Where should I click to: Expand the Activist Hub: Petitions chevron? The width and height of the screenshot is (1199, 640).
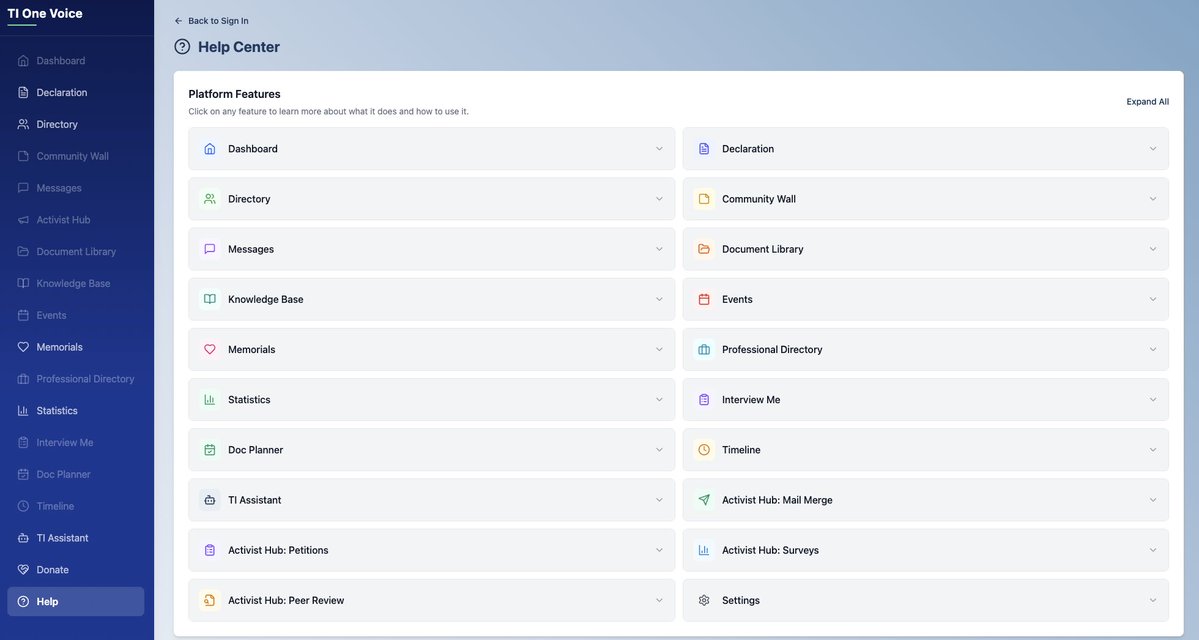pos(659,551)
